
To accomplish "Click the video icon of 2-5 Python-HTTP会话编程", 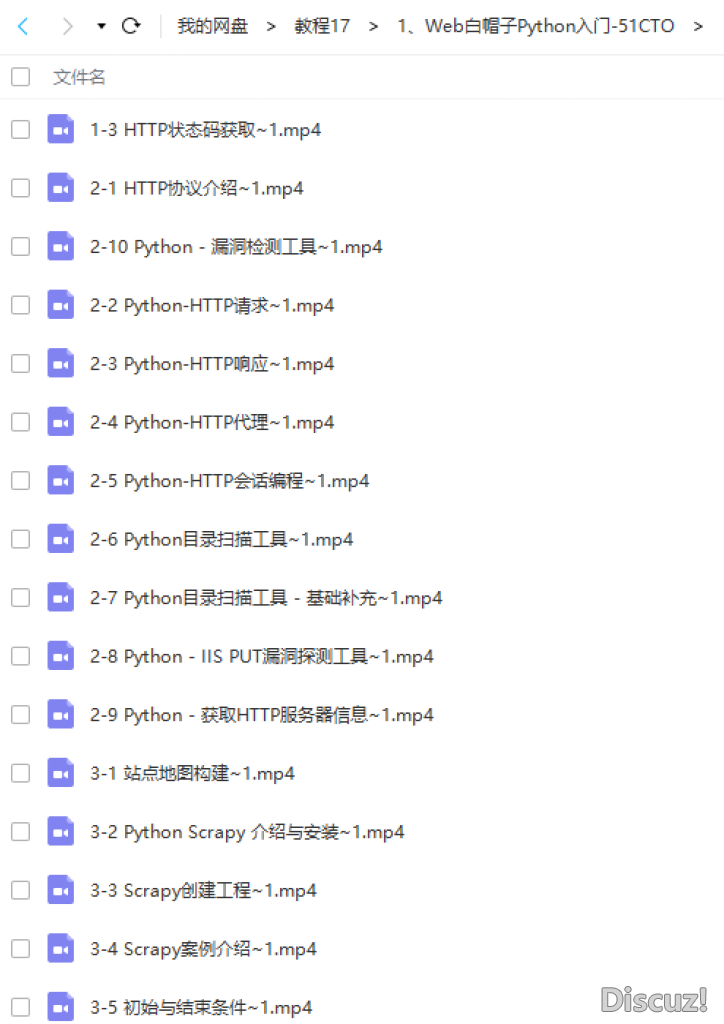I will 61,480.
